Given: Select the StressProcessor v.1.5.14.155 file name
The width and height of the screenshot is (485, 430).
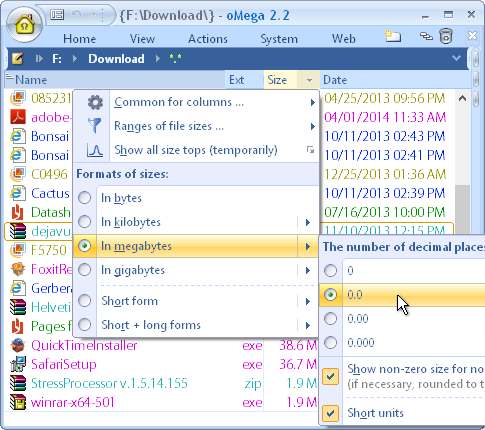Looking at the screenshot, I should [109, 383].
